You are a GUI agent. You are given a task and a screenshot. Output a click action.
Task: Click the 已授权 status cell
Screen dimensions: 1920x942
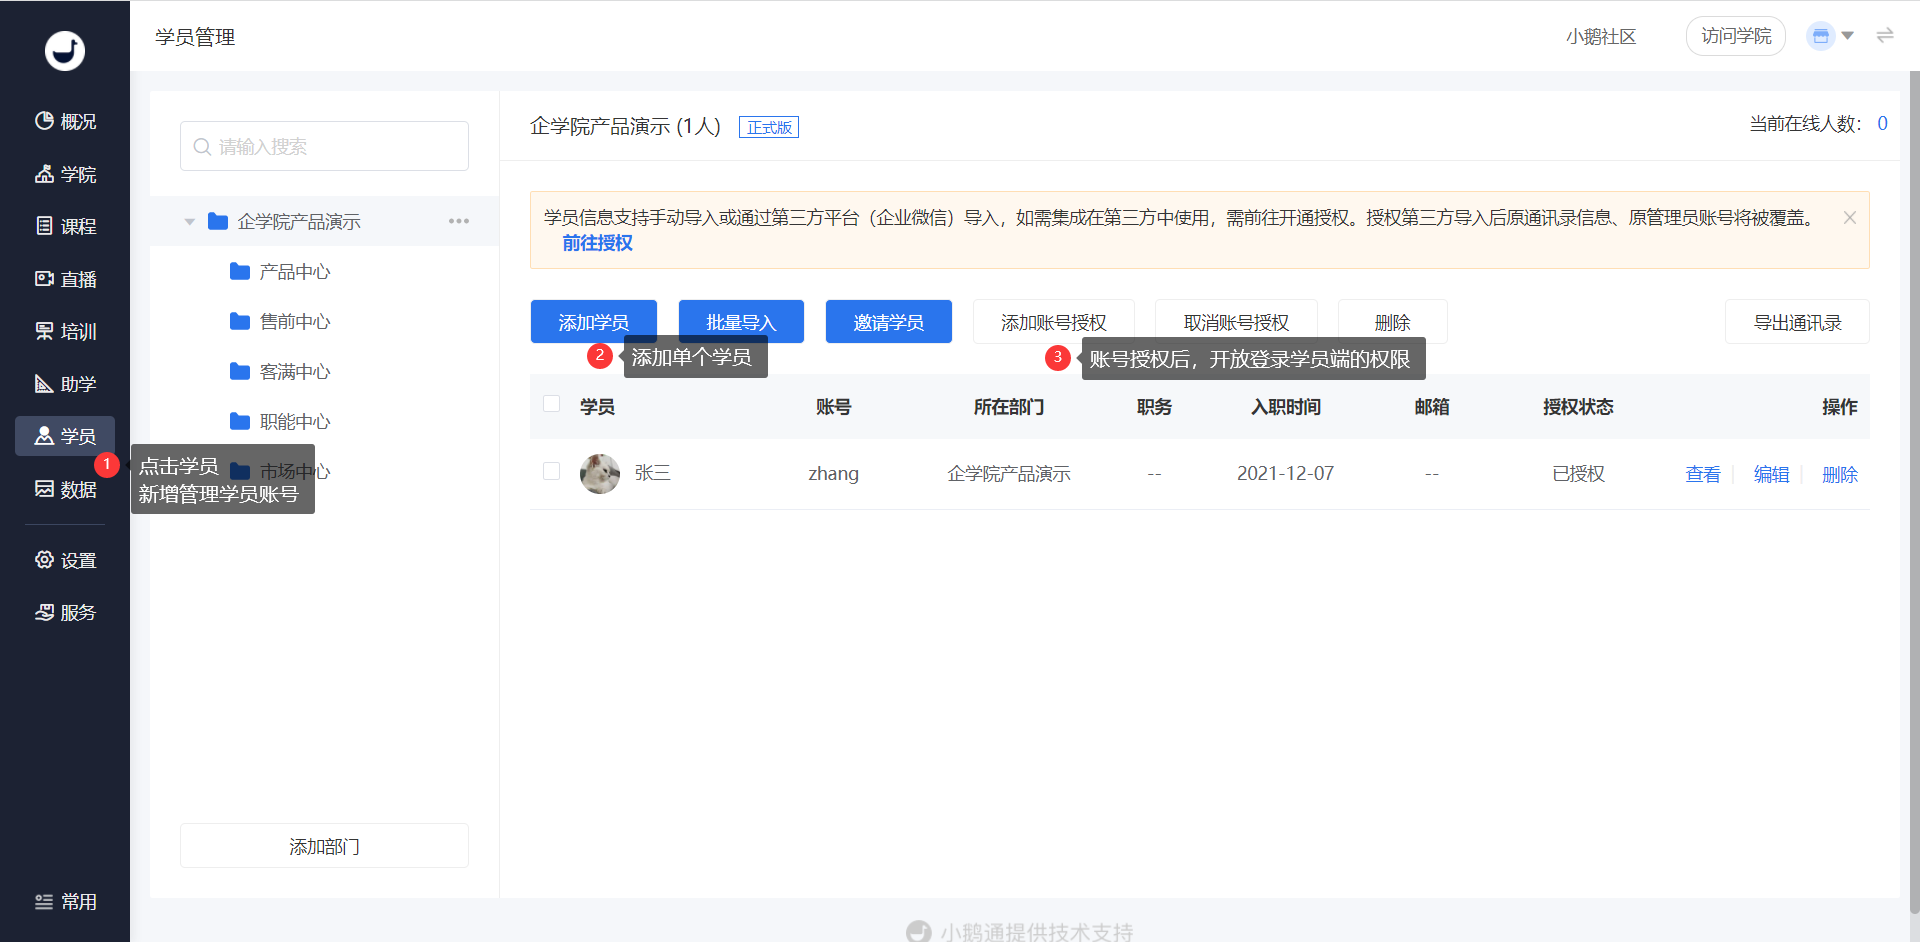(x=1578, y=474)
